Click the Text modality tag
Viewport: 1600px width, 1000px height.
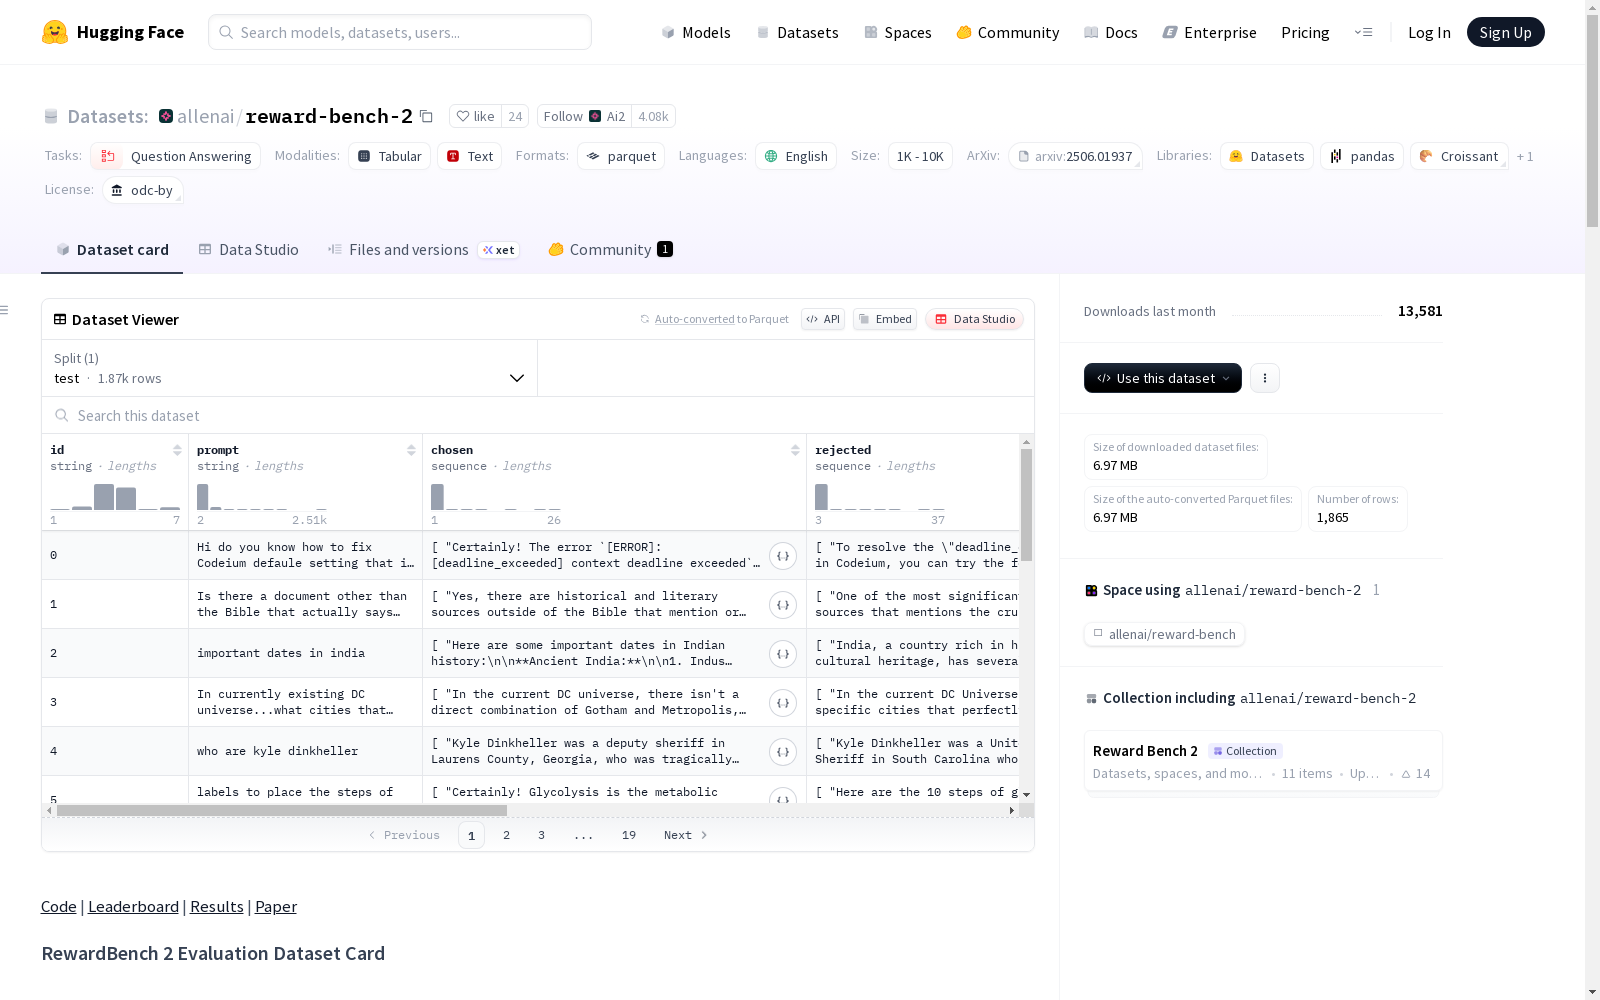point(470,156)
